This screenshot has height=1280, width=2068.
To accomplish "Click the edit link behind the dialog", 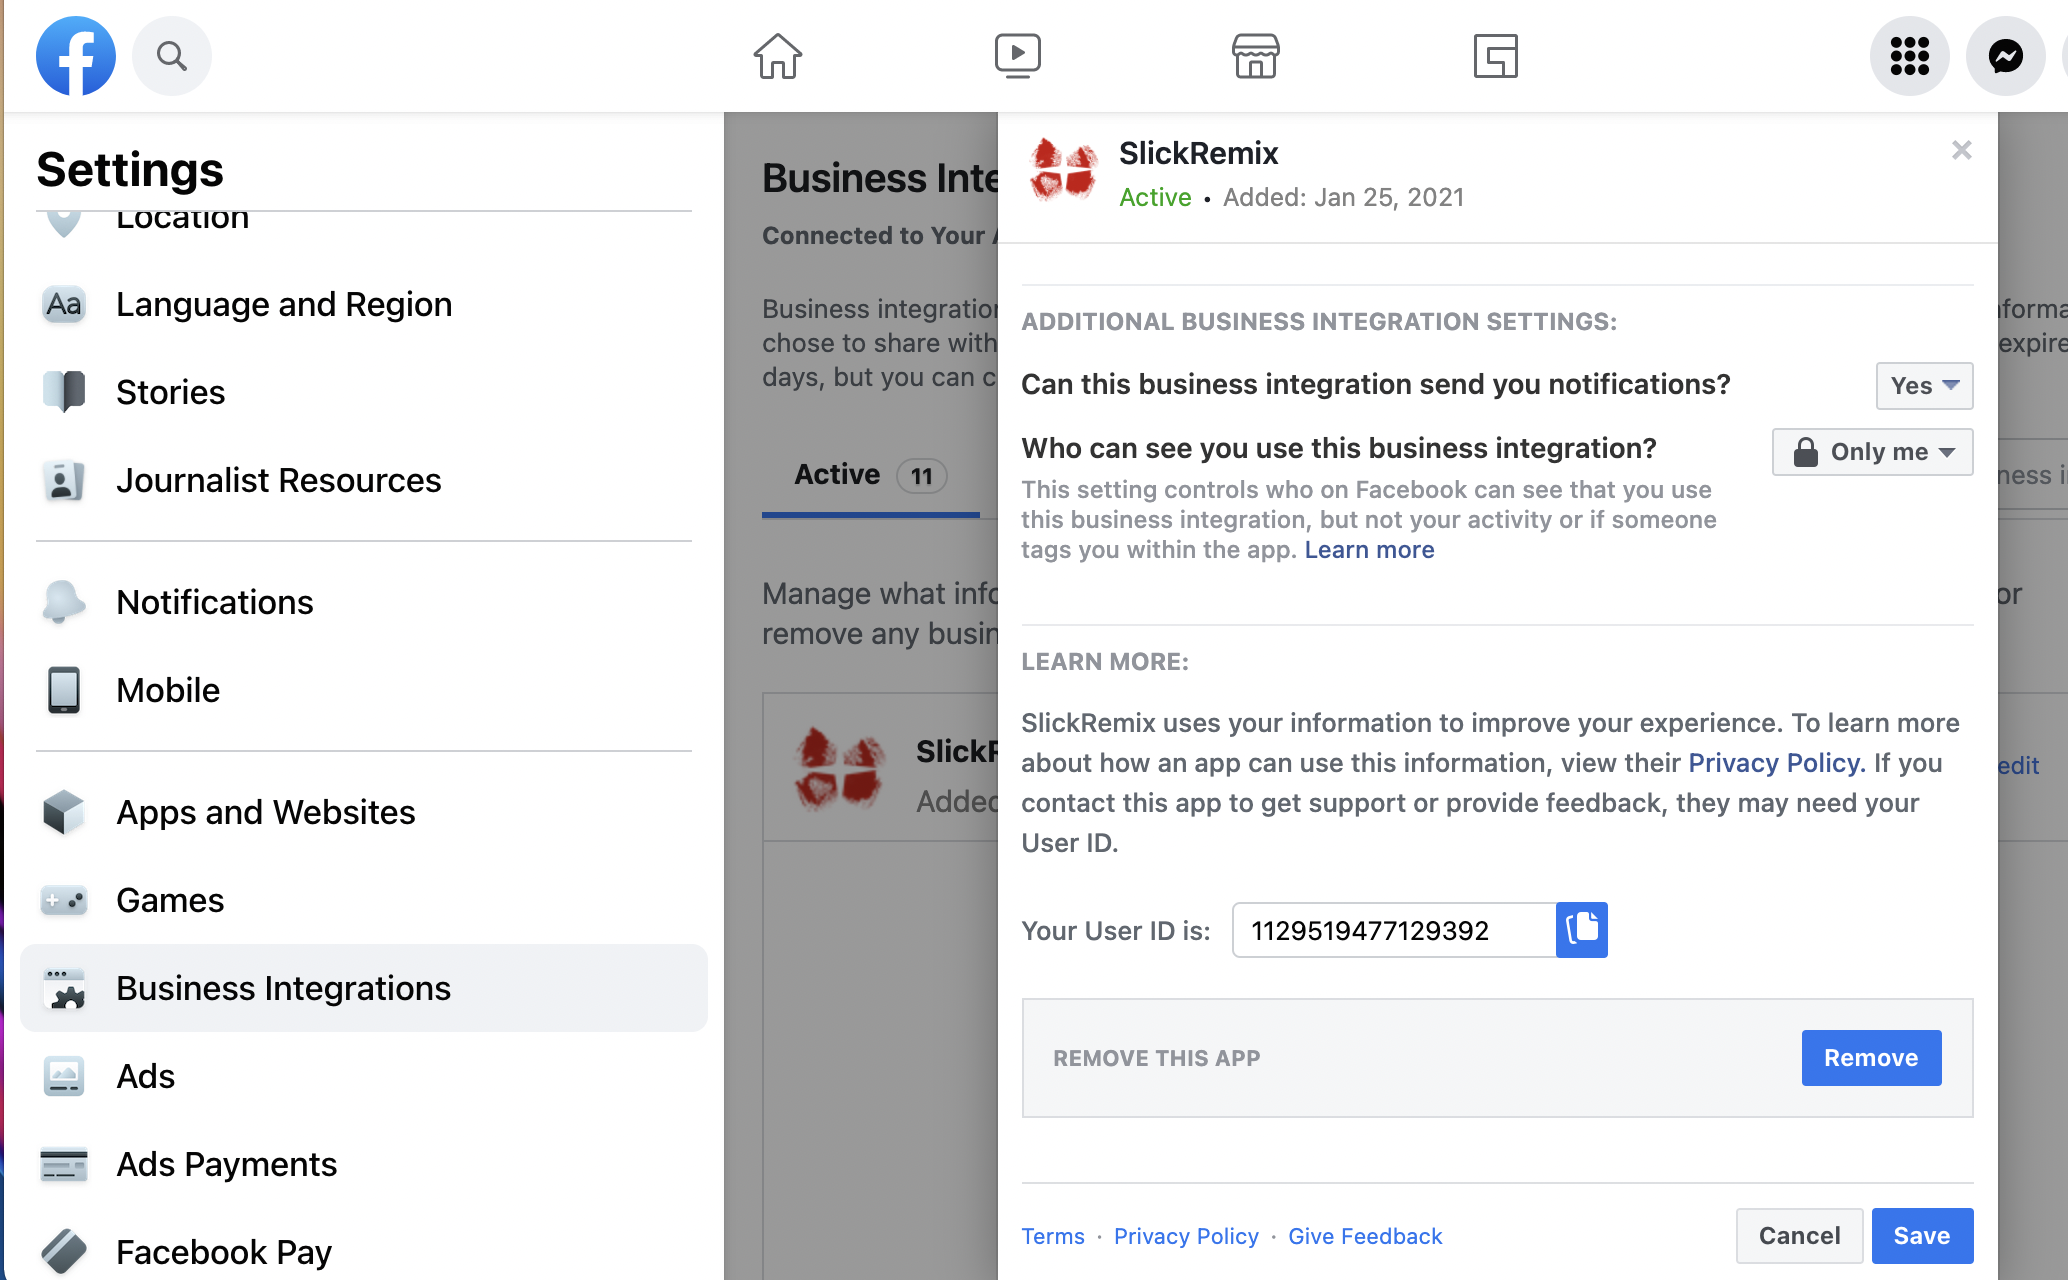I will pyautogui.click(x=2018, y=766).
